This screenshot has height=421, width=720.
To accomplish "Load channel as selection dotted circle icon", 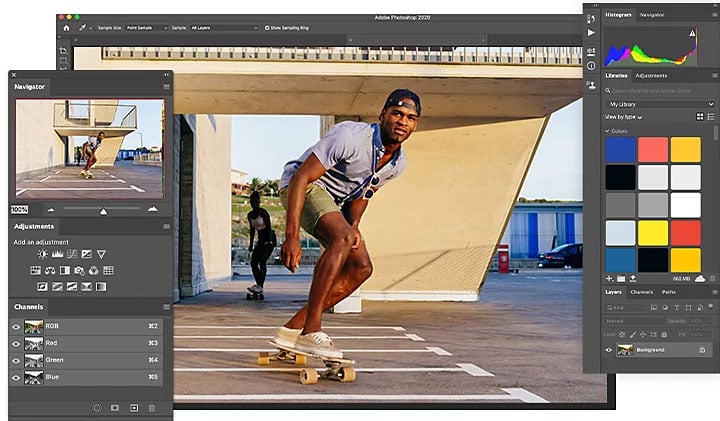I will coord(97,408).
